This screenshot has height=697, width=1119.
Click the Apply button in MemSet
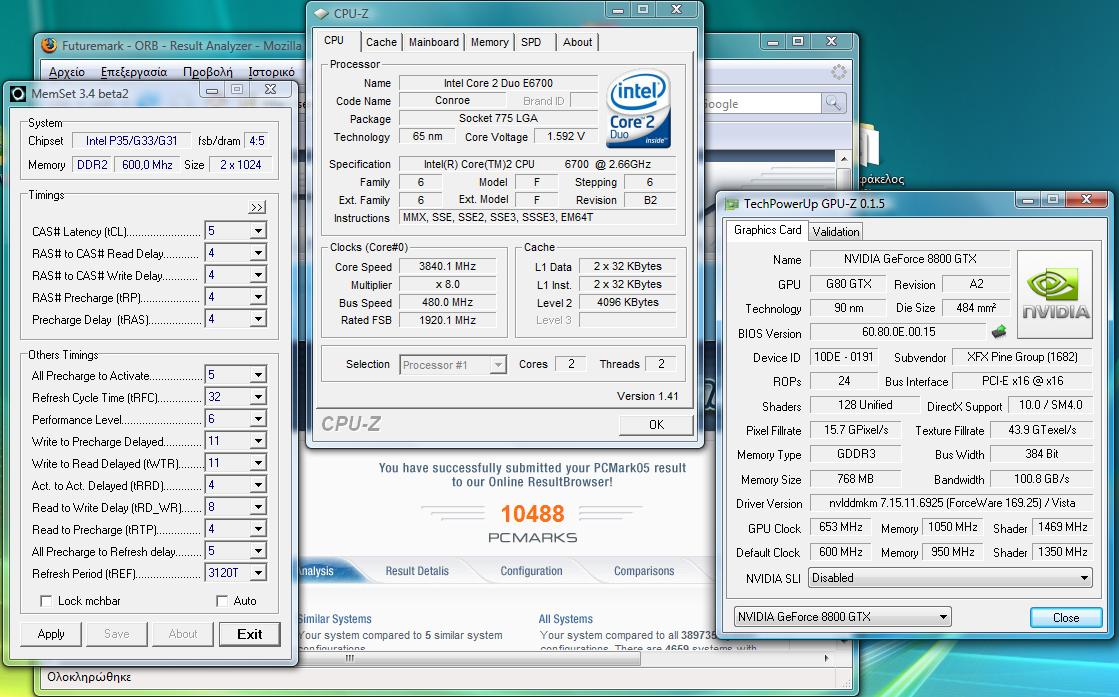pyautogui.click(x=51, y=634)
